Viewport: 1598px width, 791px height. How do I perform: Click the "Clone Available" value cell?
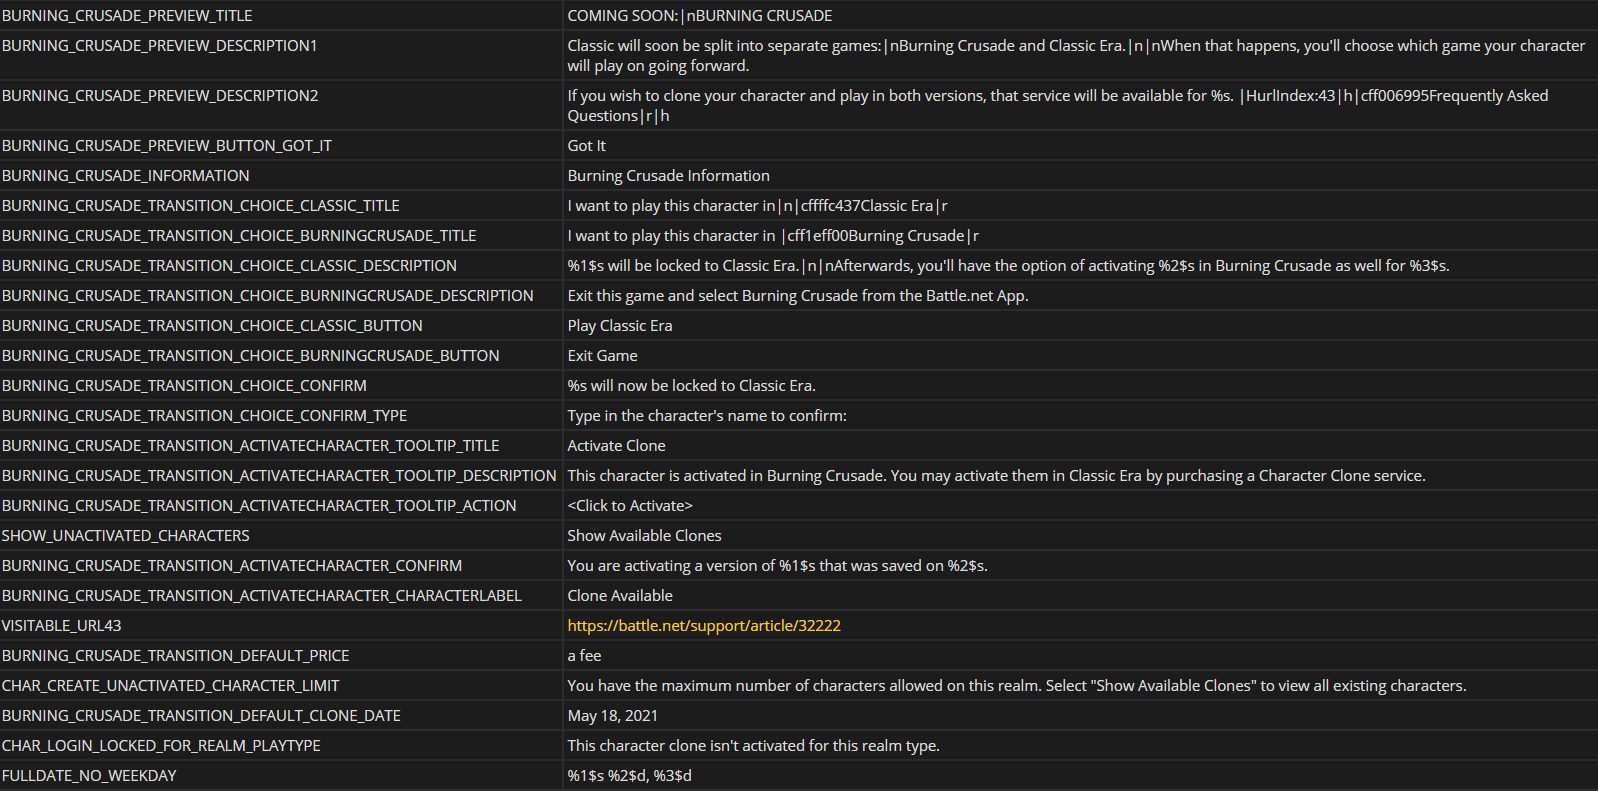(x=620, y=596)
